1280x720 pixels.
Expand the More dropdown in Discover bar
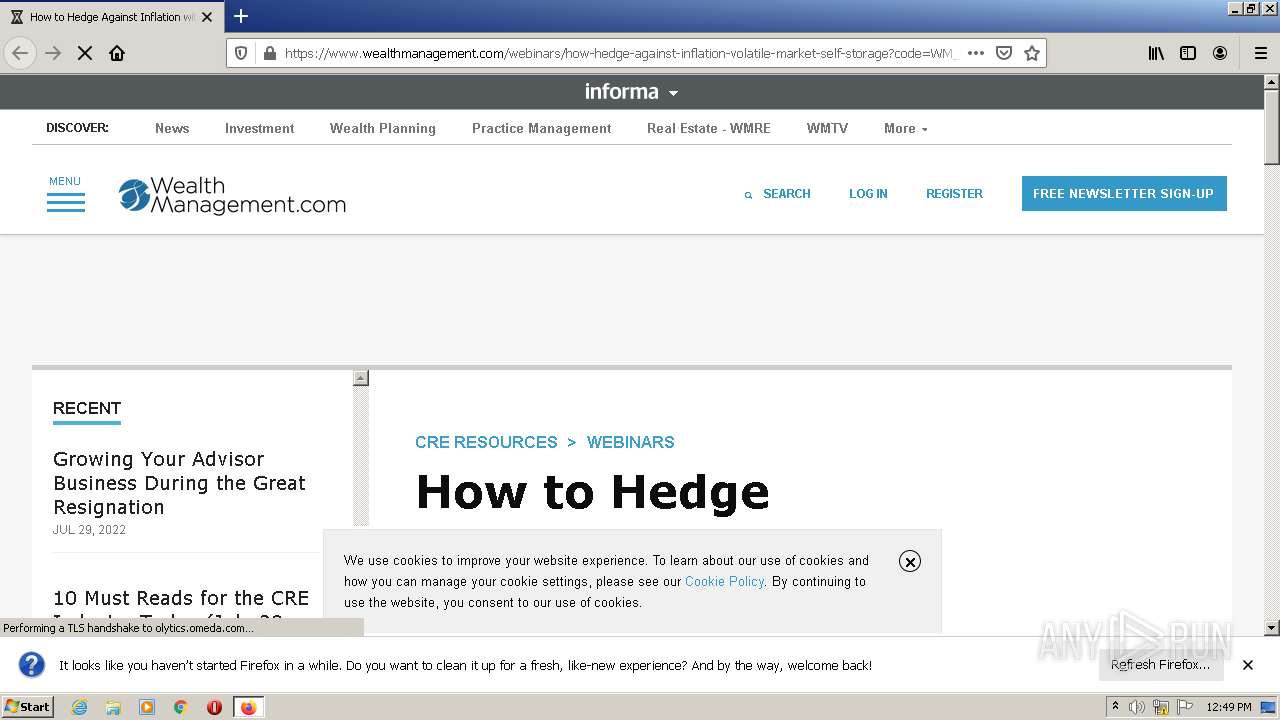[905, 128]
